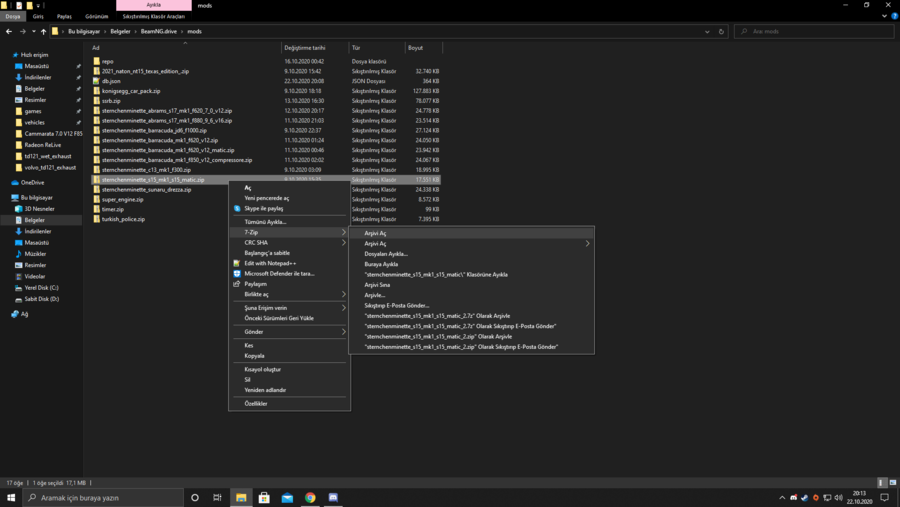
Task: Select Buraya Ayıkla in 7-Zip submenu
Action: click(381, 264)
